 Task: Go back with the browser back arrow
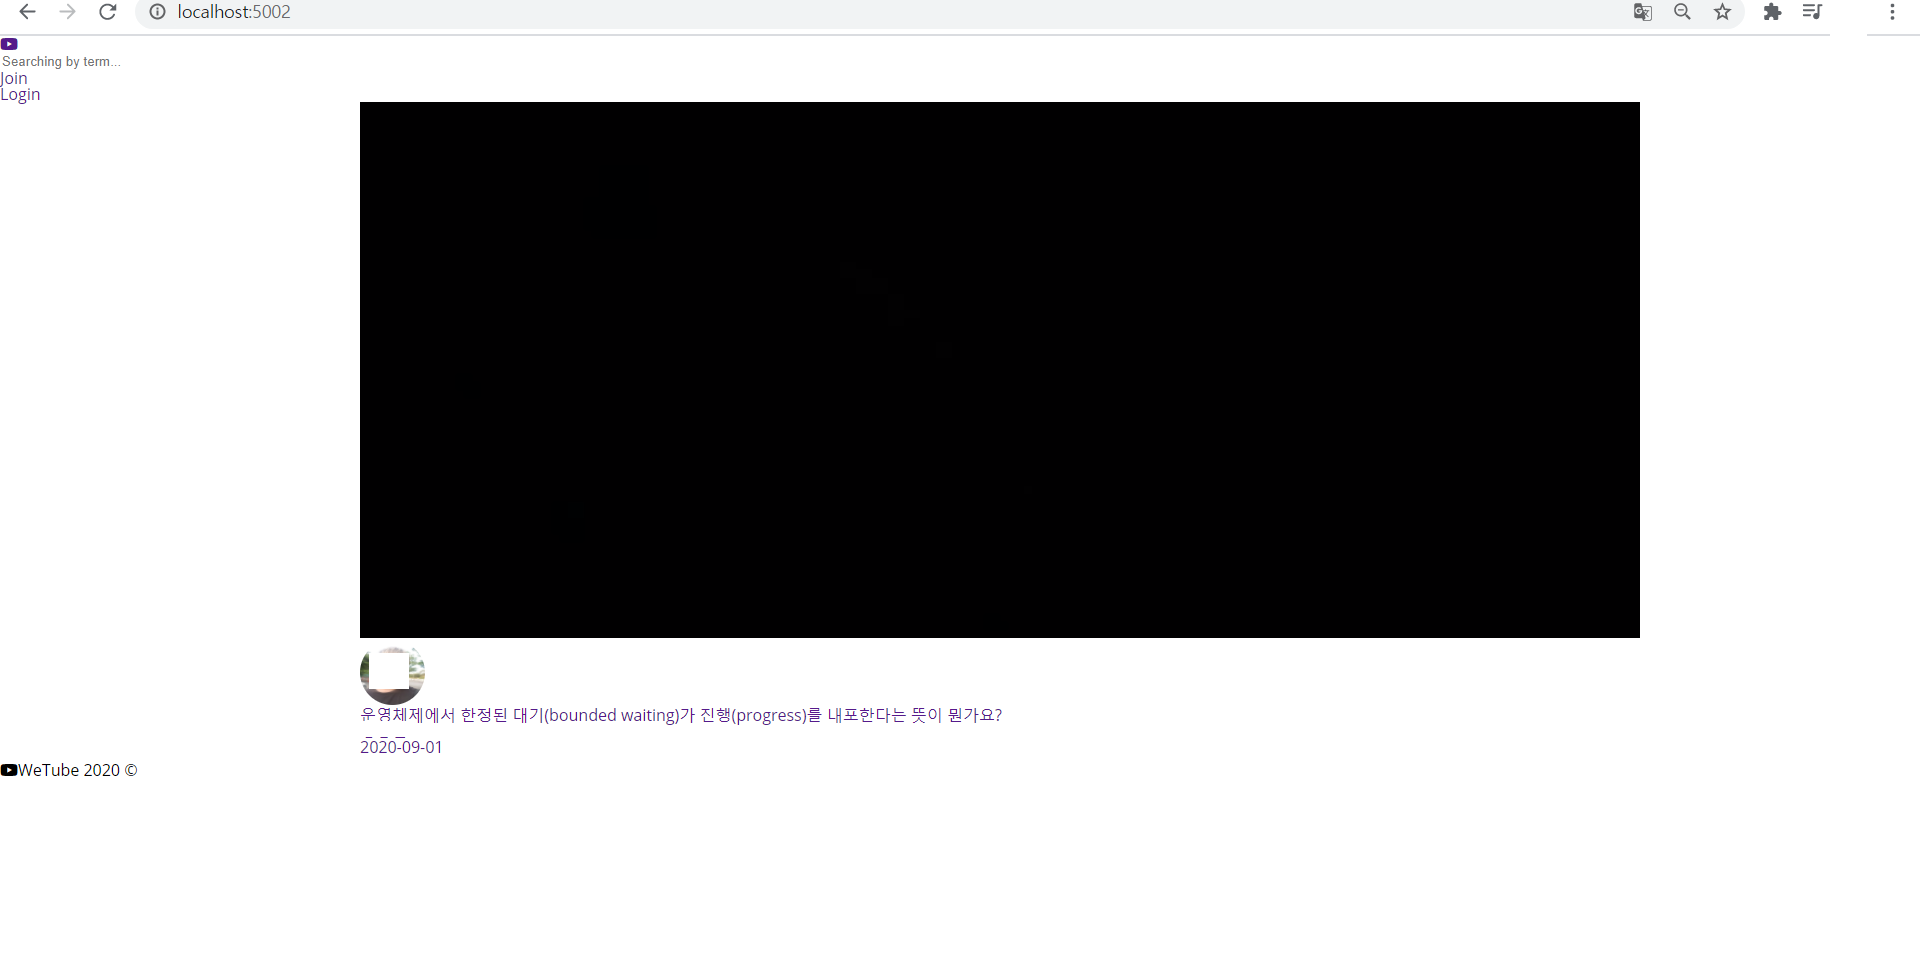pos(28,12)
